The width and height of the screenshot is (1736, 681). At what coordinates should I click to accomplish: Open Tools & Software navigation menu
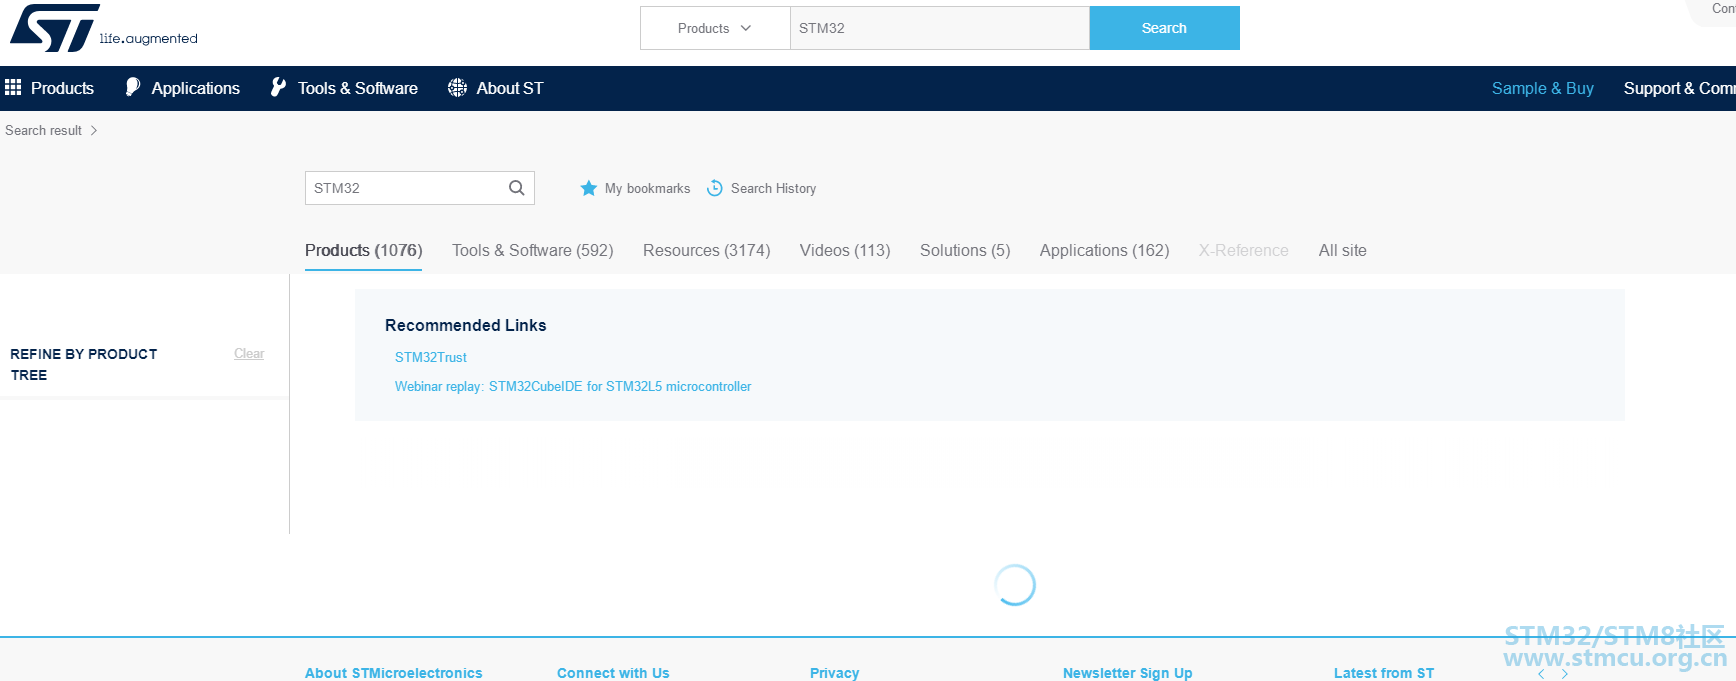coord(357,88)
